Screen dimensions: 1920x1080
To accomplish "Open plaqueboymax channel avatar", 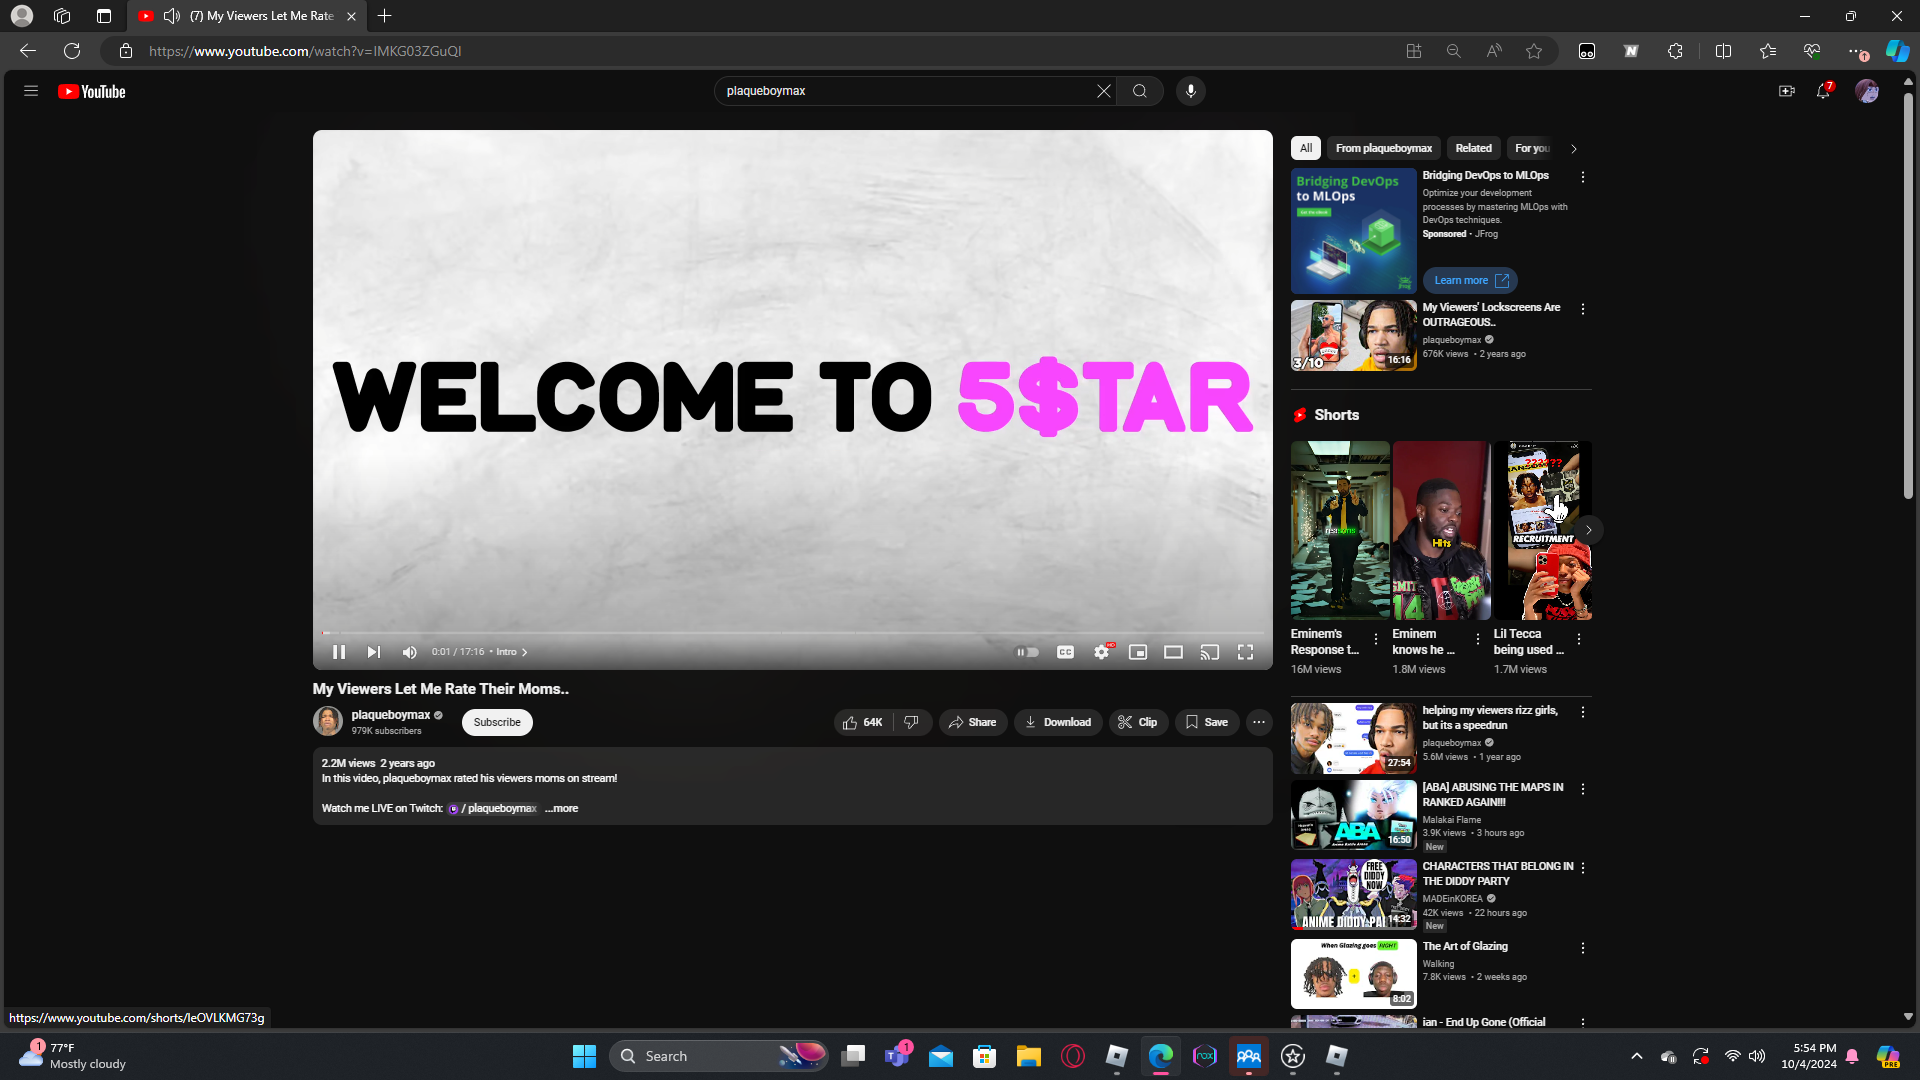I will 328,721.
